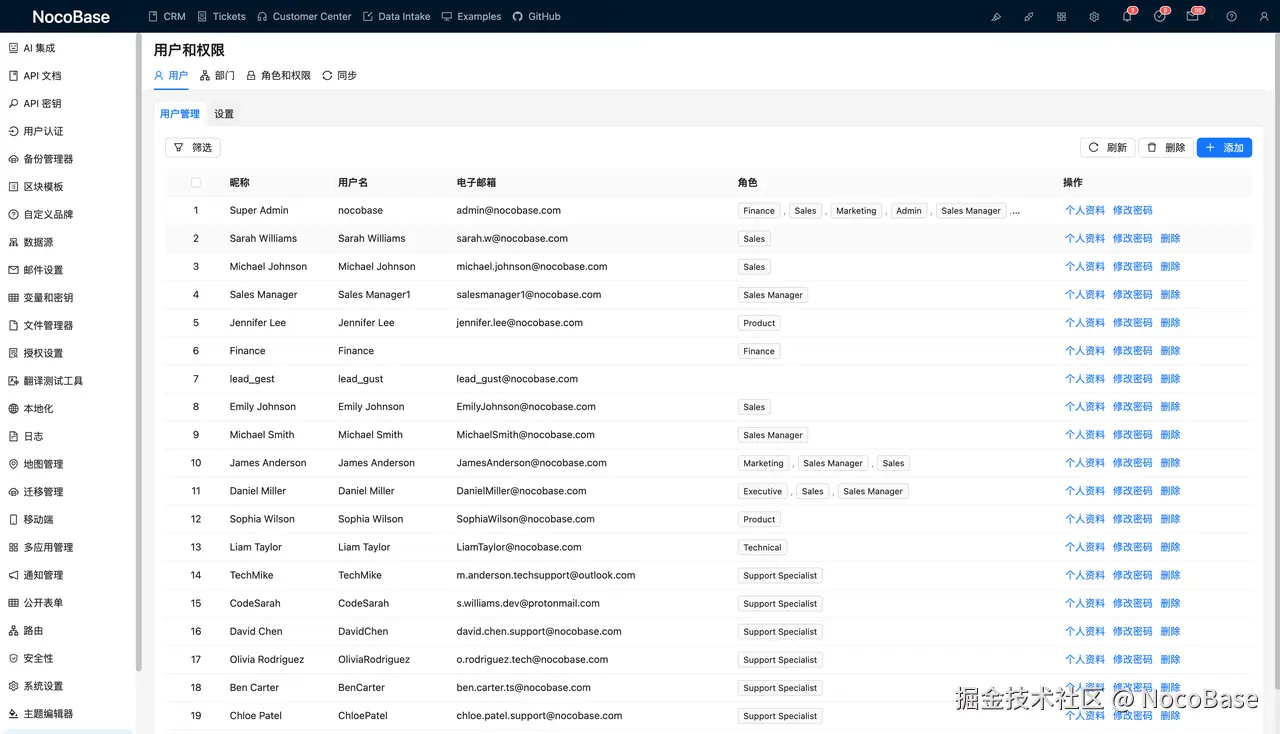Click 修改密码 for TechMike
This screenshot has width=1280, height=734.
[1133, 575]
